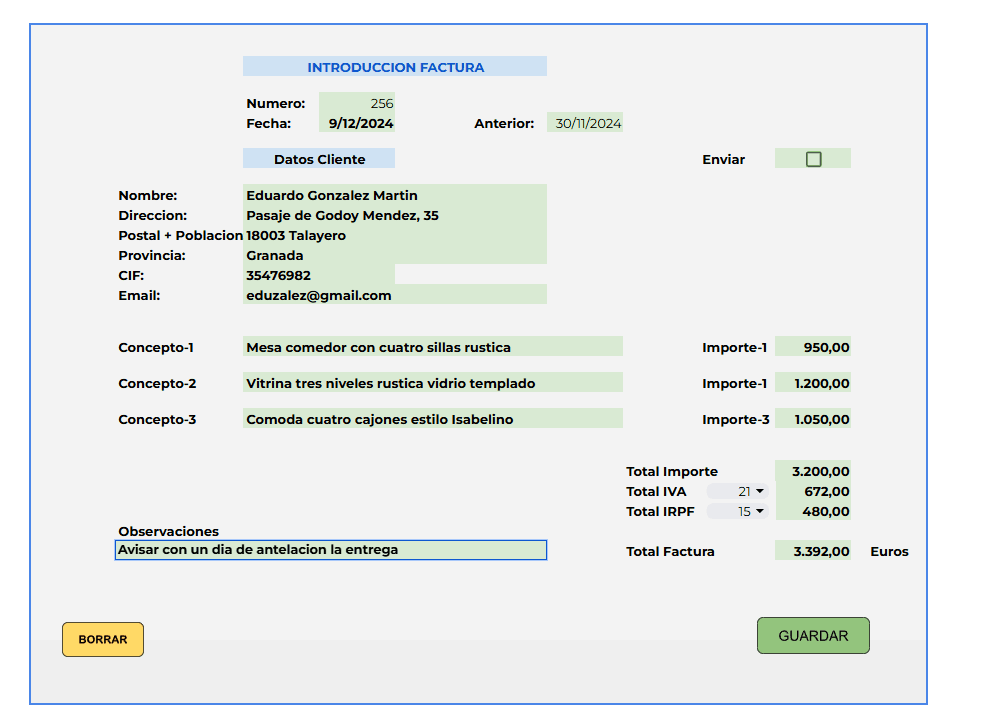This screenshot has height=726, width=1005.
Task: Click the Provincia field Granada
Action: 395,254
